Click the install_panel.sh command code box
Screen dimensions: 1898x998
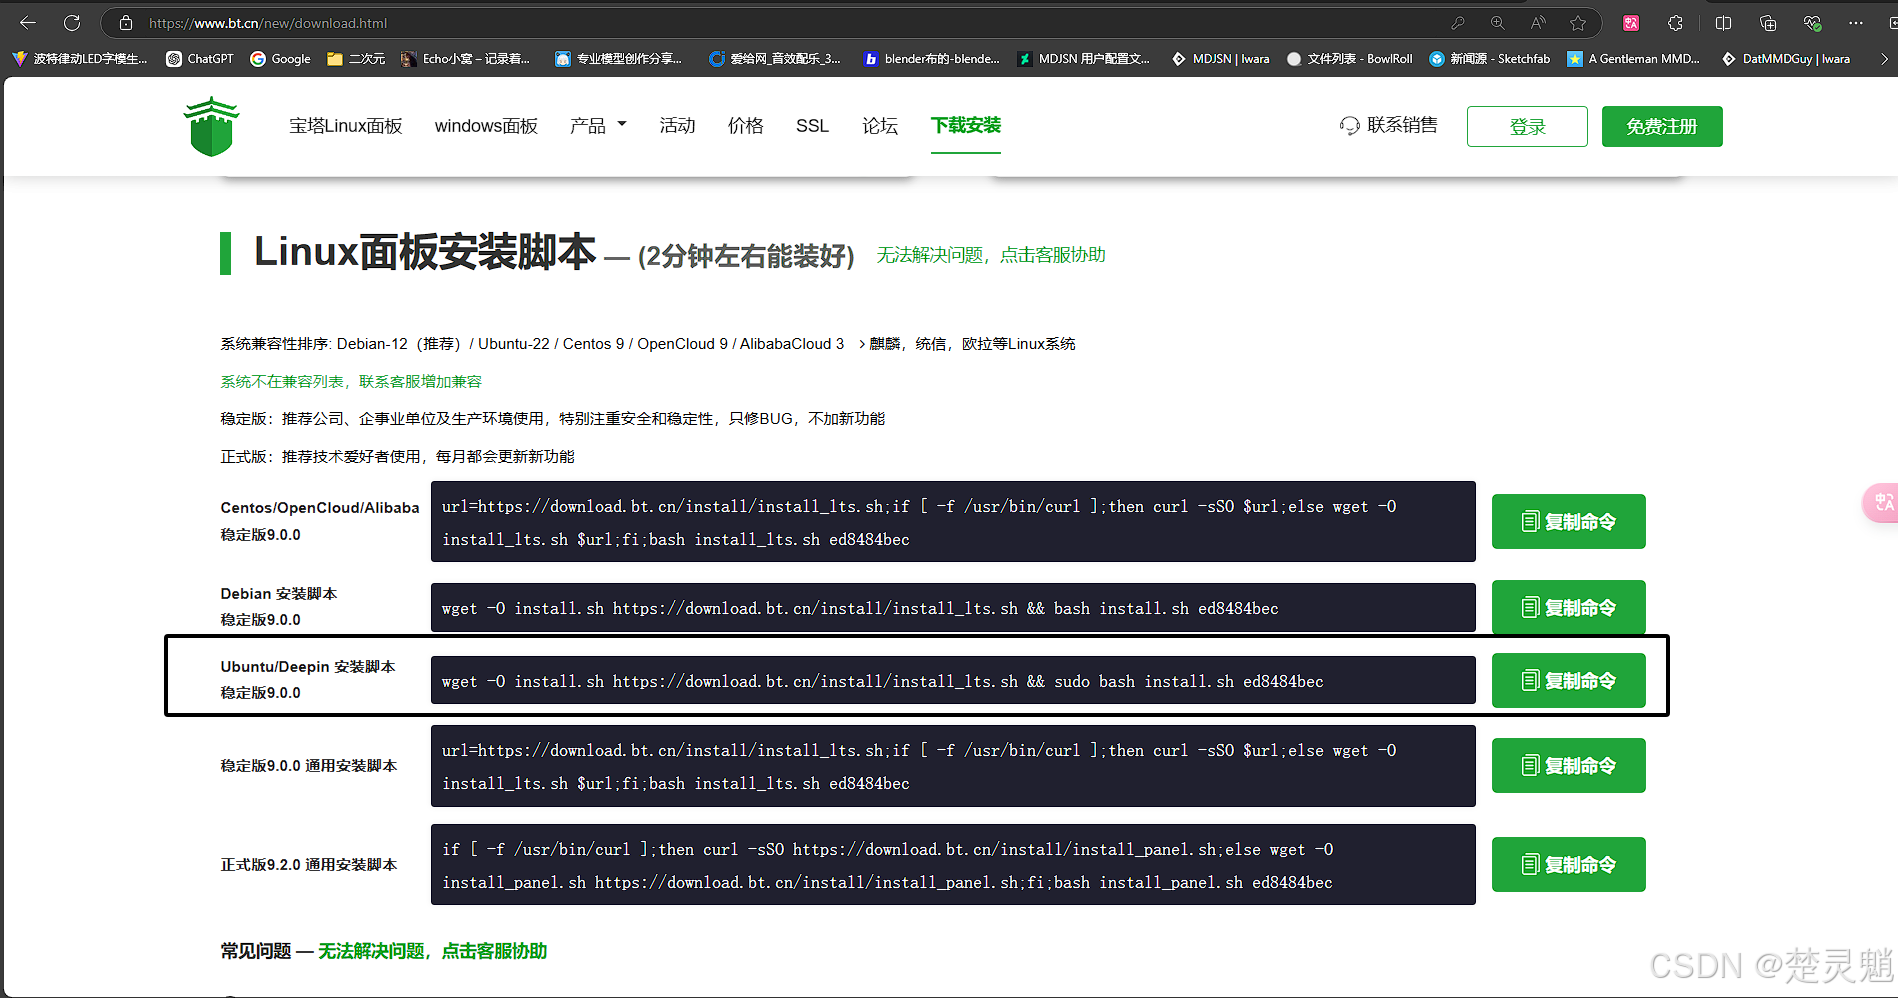[x=953, y=865]
